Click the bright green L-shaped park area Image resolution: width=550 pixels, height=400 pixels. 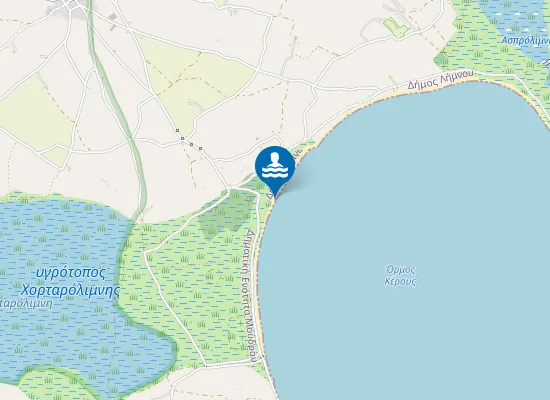[395, 27]
